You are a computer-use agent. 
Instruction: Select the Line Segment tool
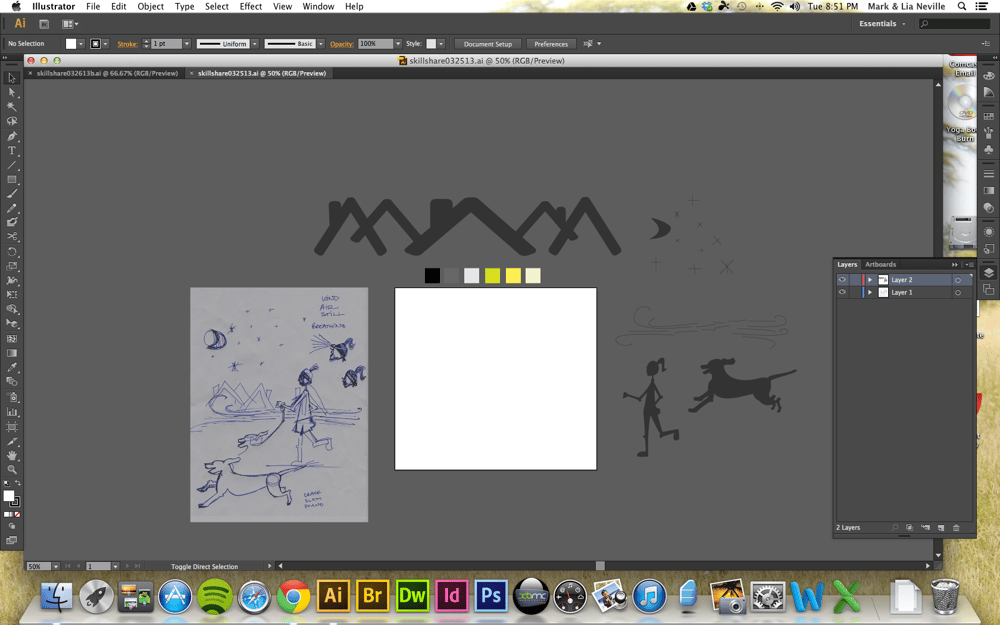point(11,165)
